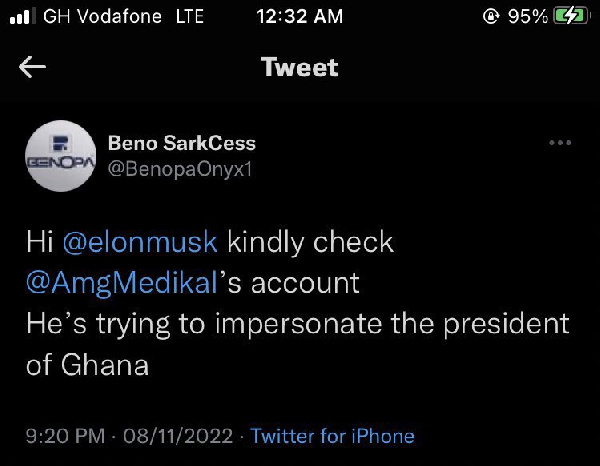The height and width of the screenshot is (466, 600).
Task: Tap the back arrow icon
Action: 33,67
